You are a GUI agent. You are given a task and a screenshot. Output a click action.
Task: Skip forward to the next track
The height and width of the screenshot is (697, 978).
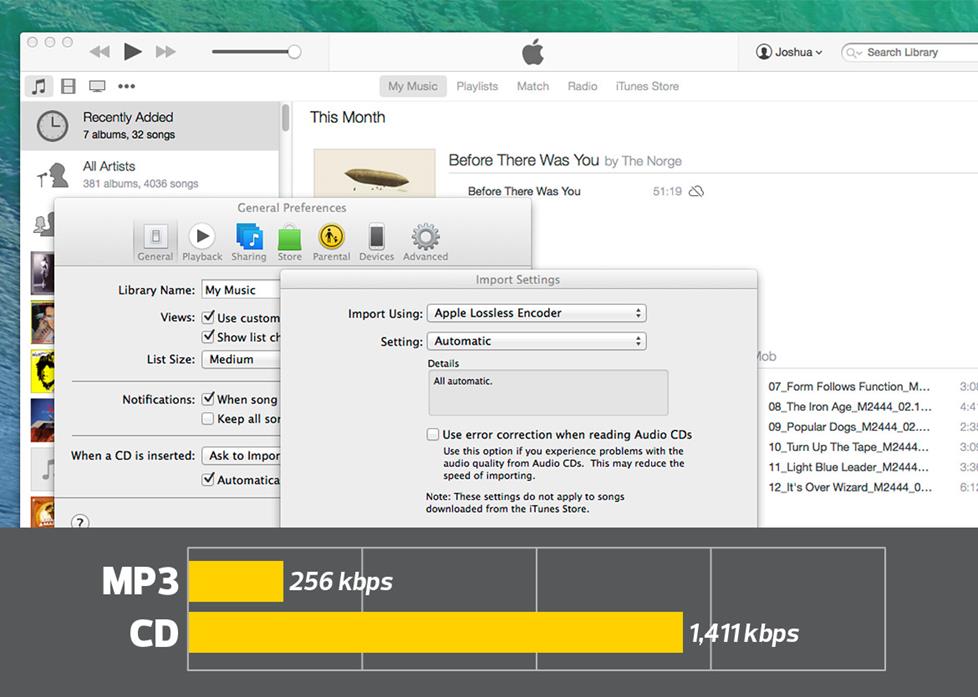[165, 52]
